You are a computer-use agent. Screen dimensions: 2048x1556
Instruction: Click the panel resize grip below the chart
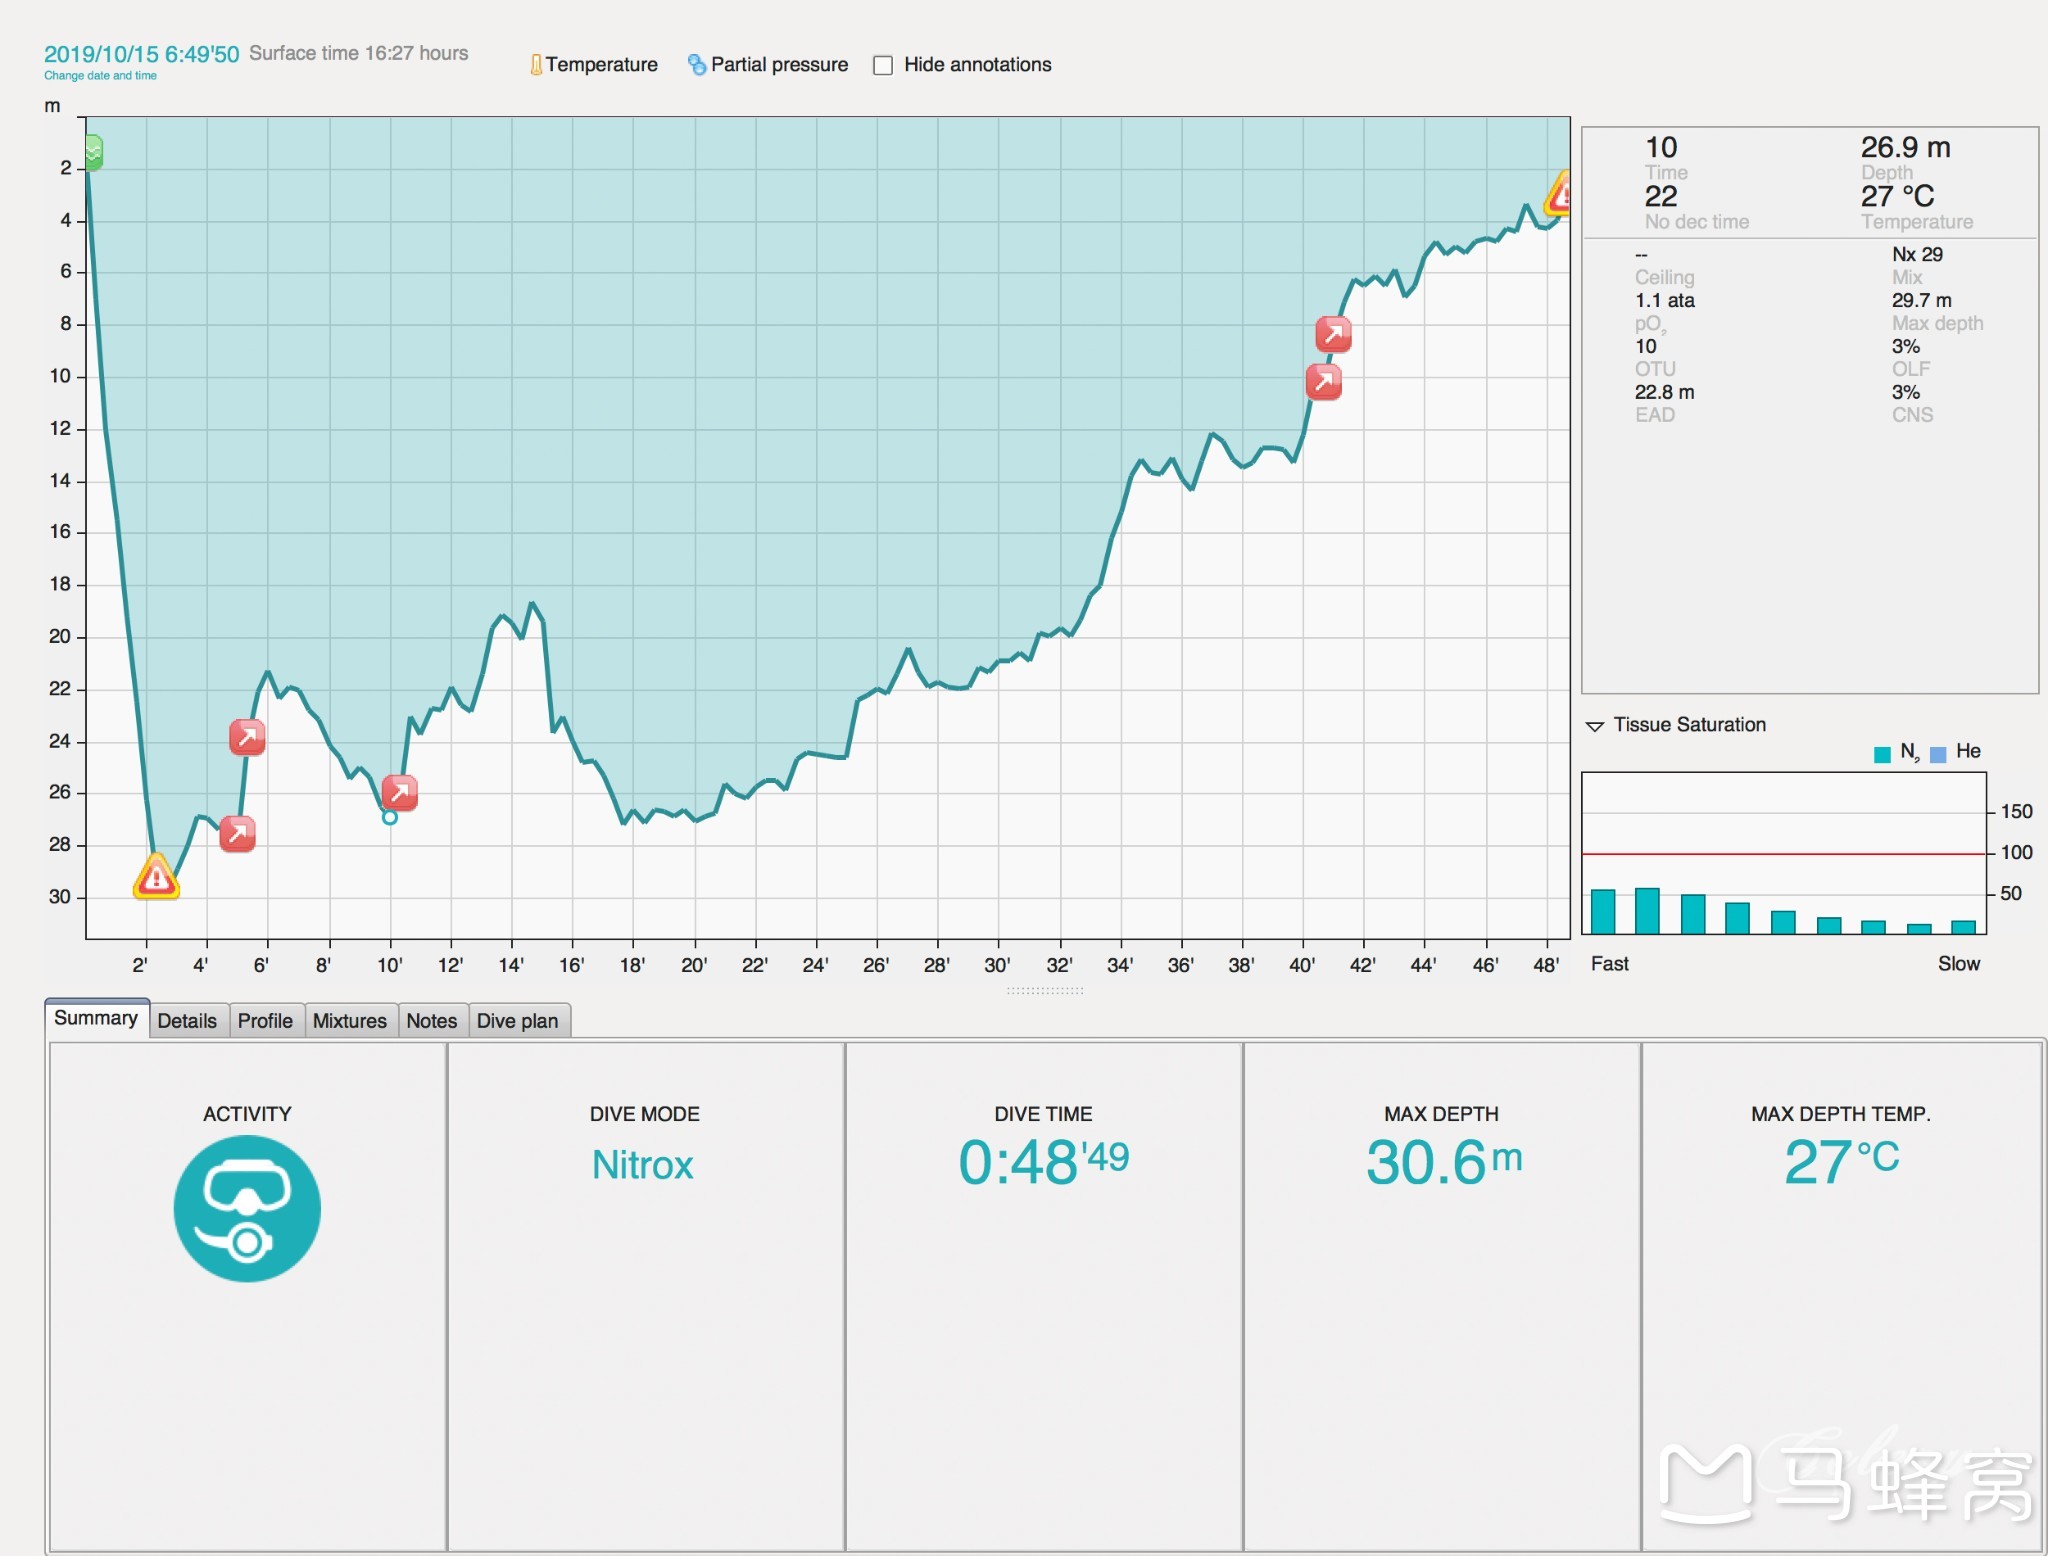pyautogui.click(x=1045, y=990)
